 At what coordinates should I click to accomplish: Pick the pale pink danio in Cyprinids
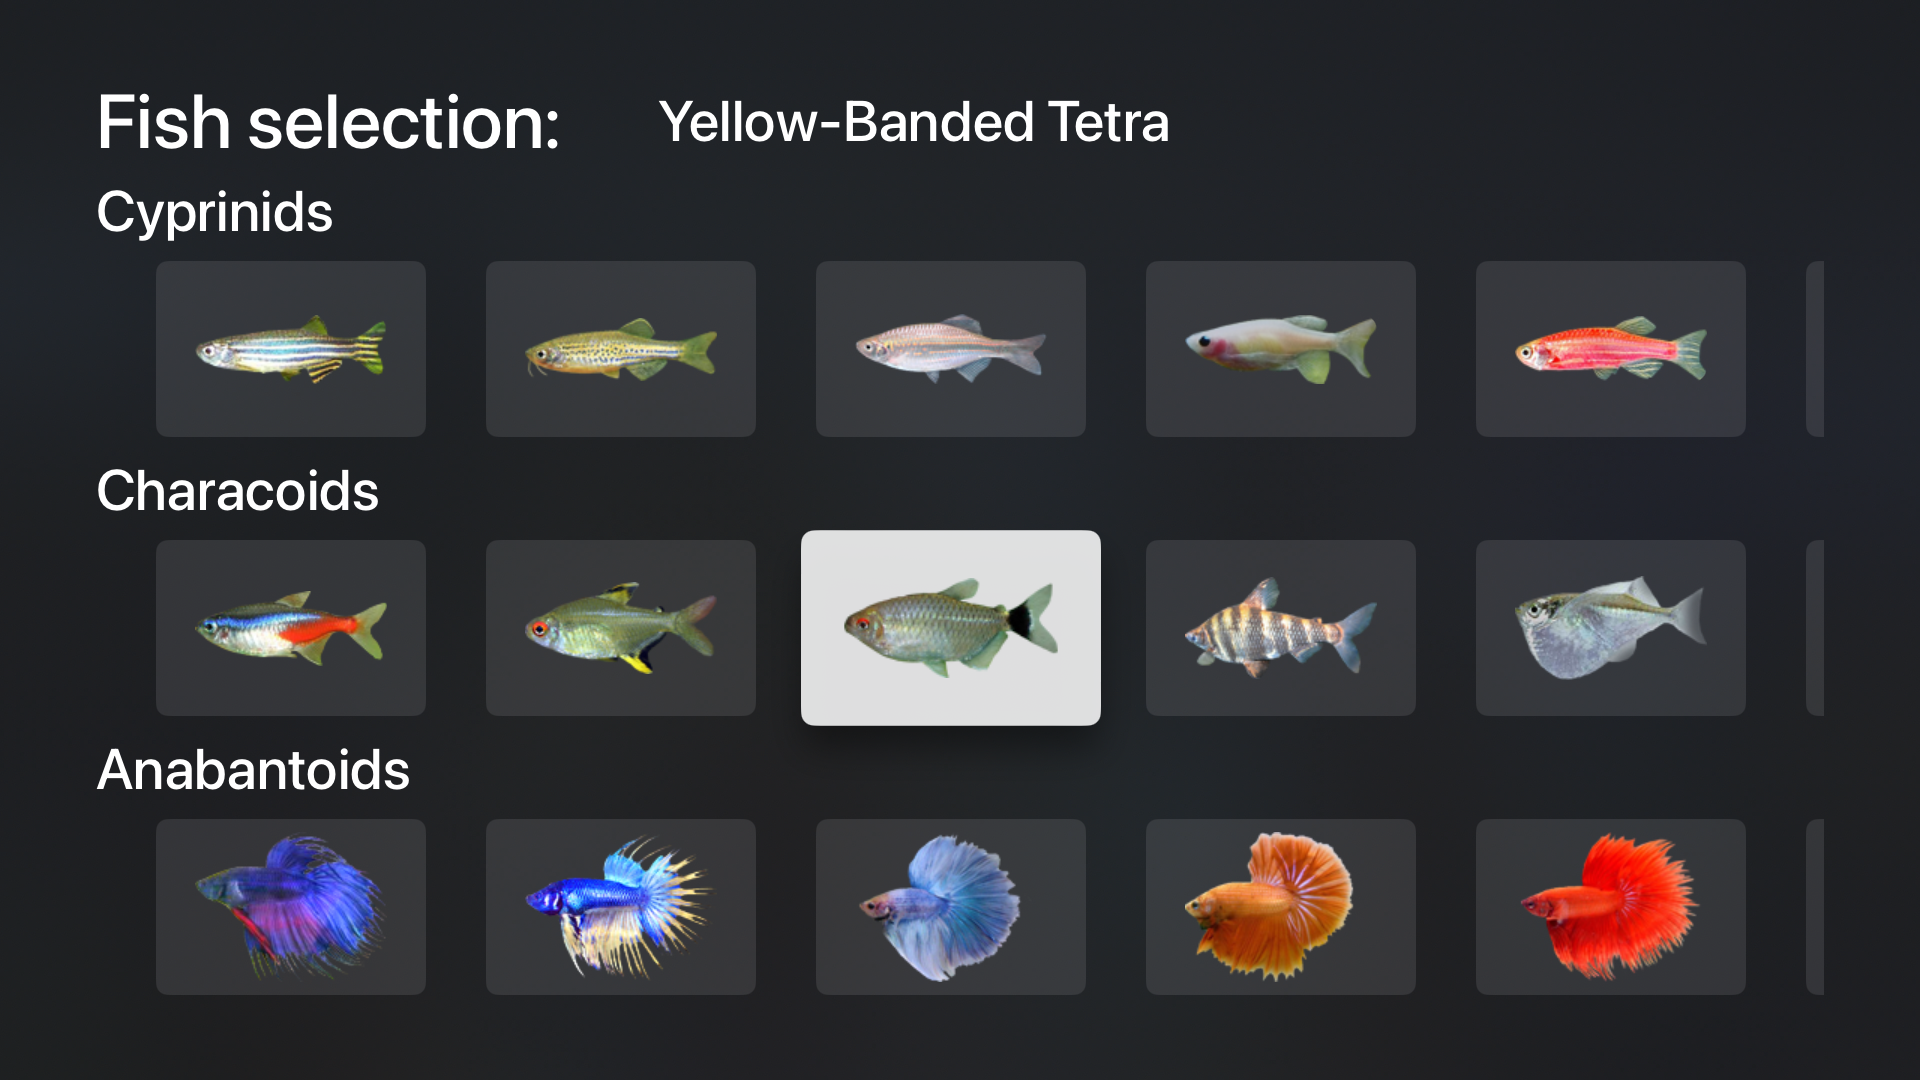pyautogui.click(x=951, y=349)
